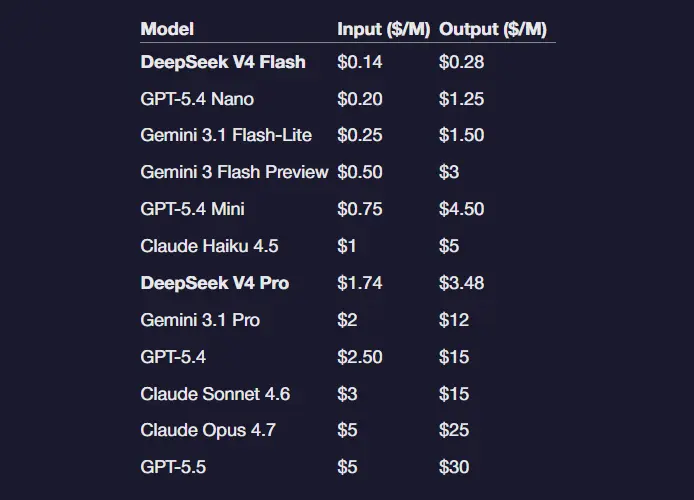Select the GPT-5.5 model name
The width and height of the screenshot is (694, 500).
point(173,467)
